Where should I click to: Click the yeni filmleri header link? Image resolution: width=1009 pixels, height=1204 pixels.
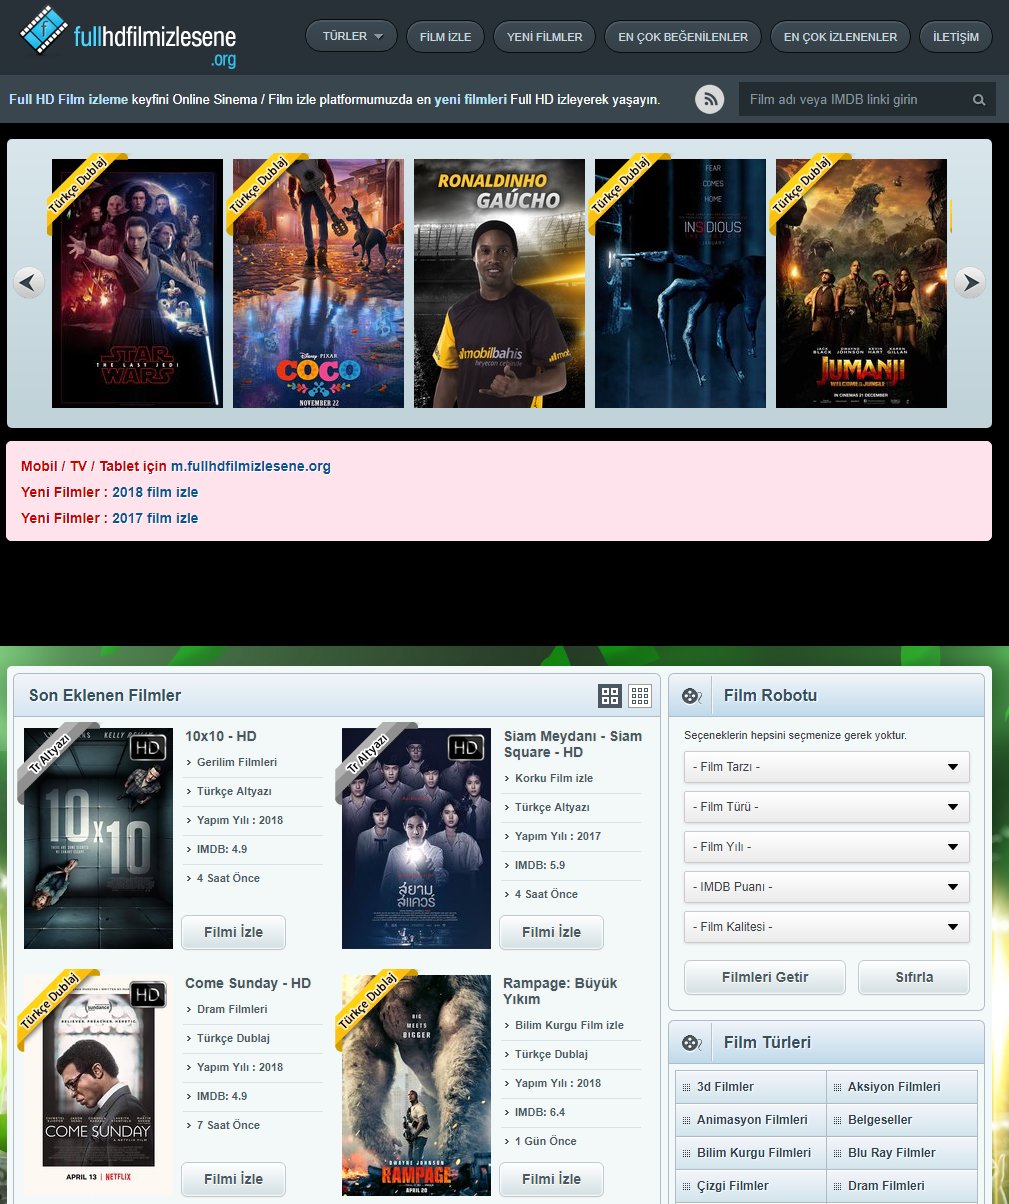470,99
